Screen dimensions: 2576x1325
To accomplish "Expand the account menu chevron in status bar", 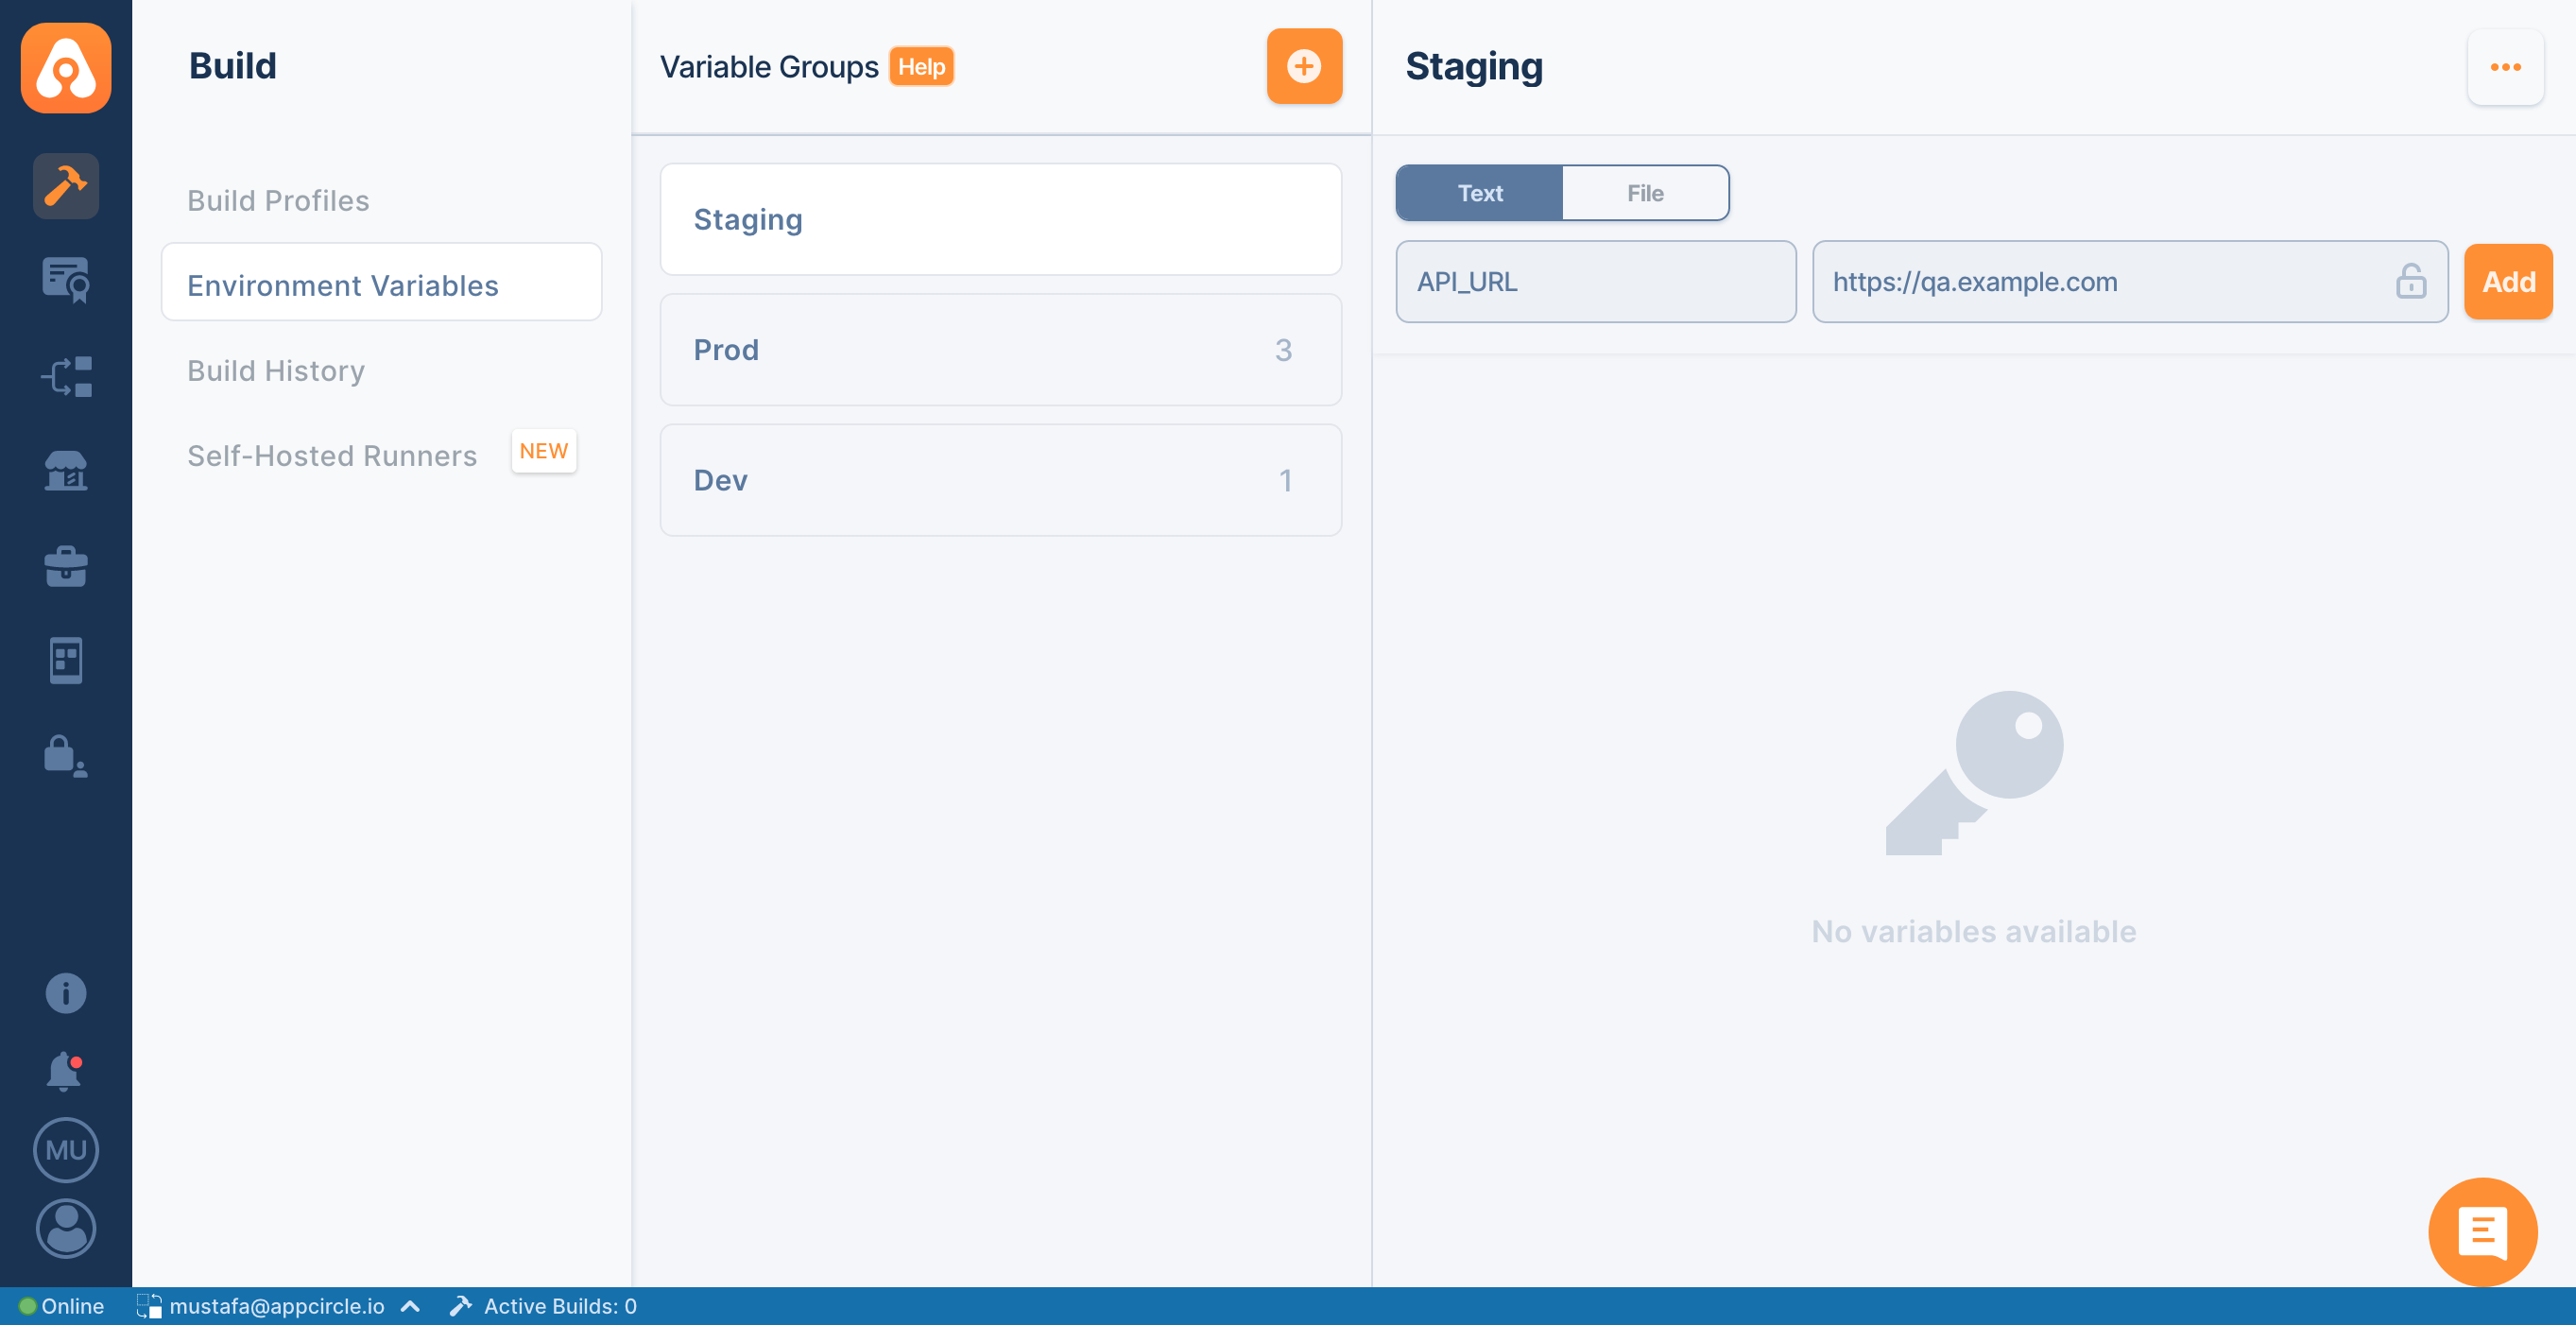I will 410,1306.
